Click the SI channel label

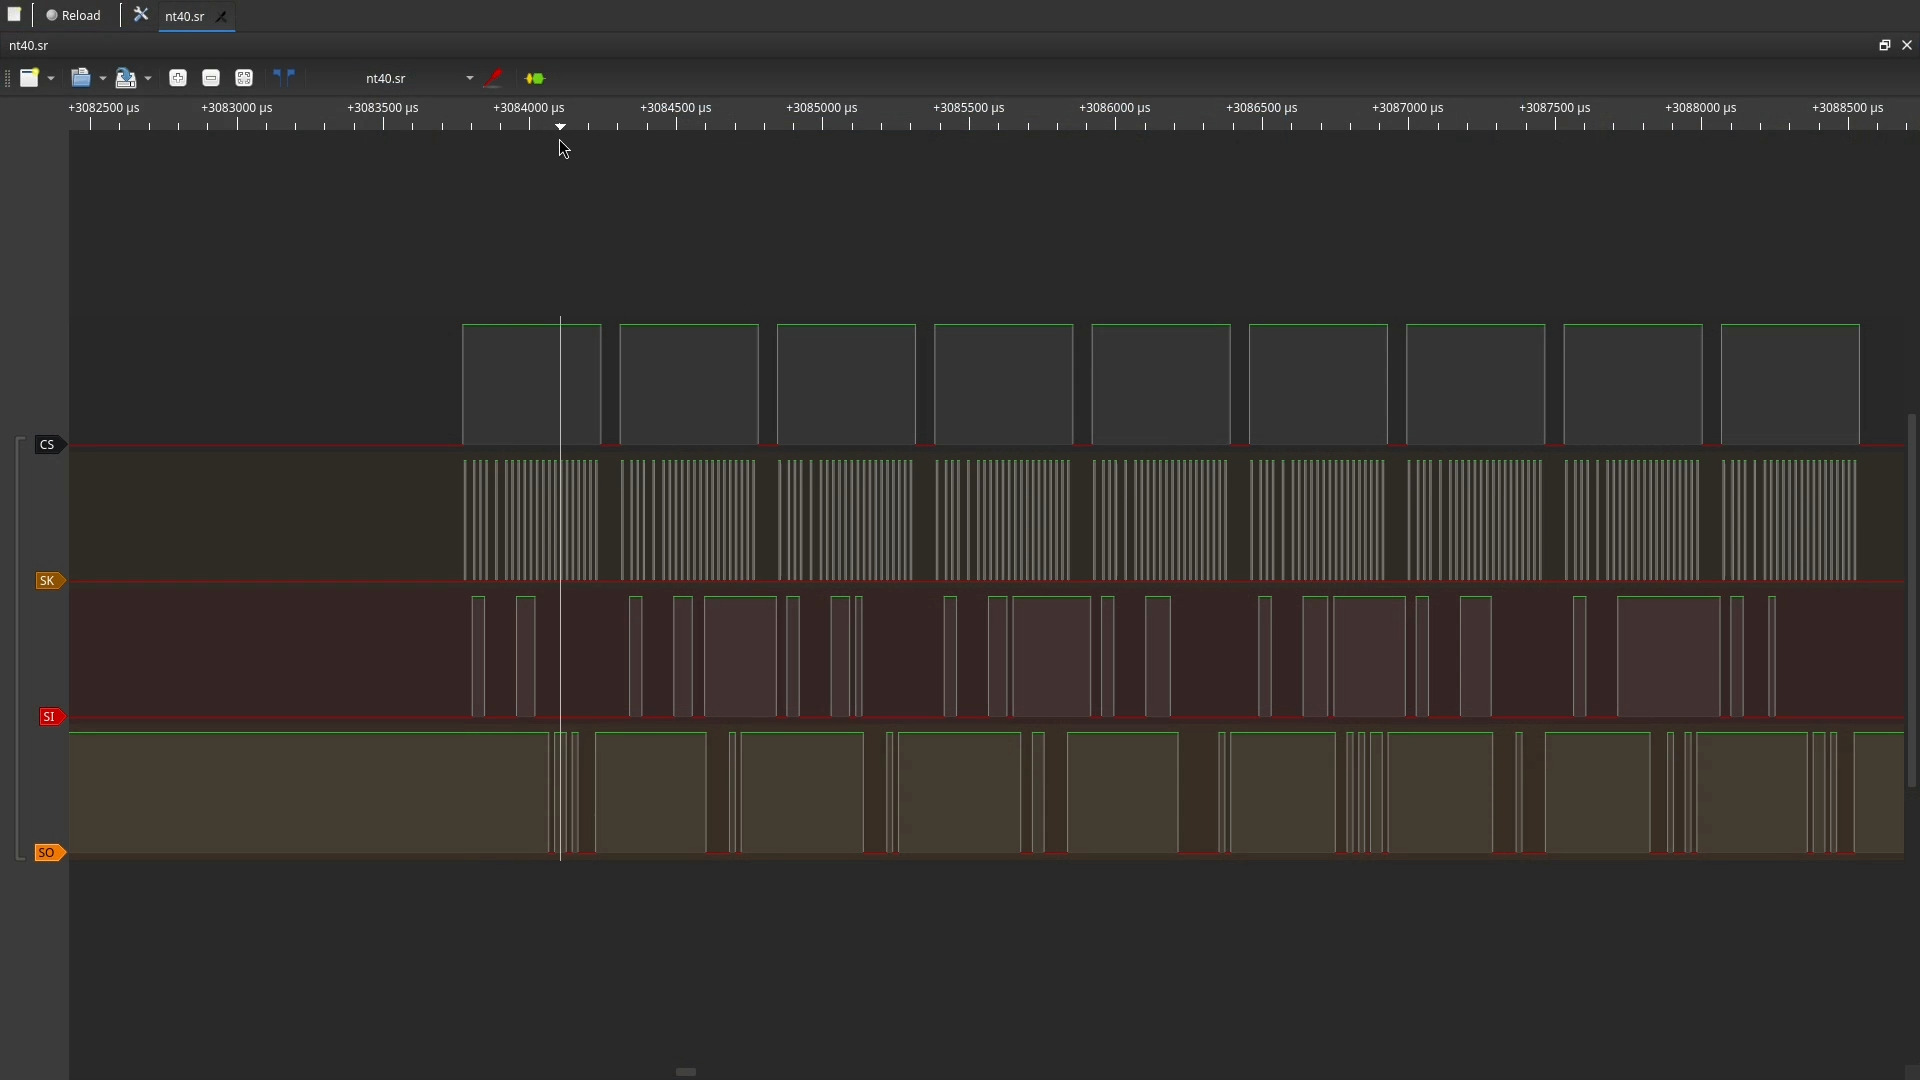pyautogui.click(x=49, y=717)
